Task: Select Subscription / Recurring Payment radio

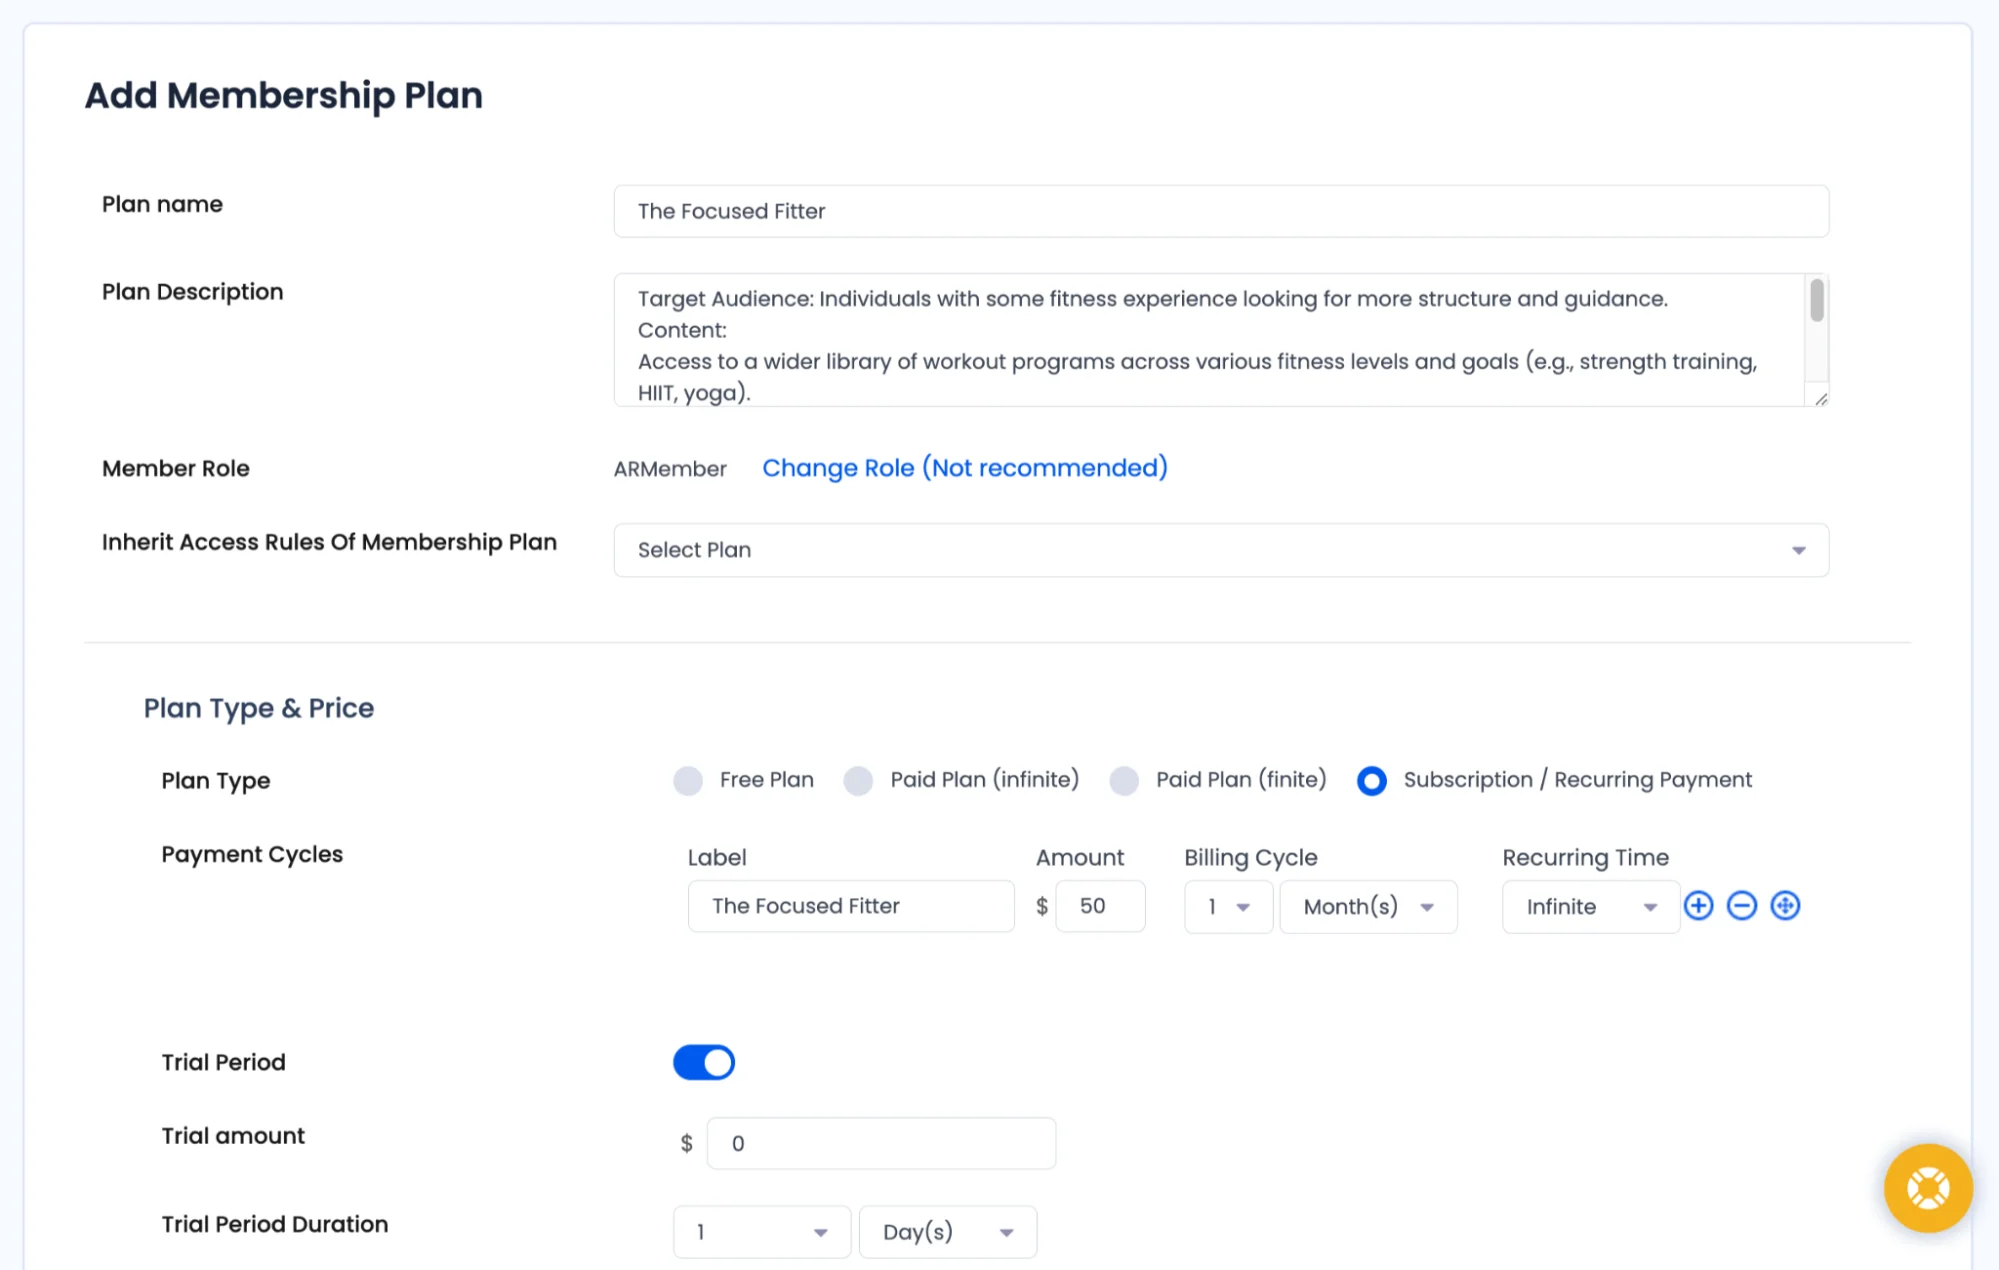Action: [x=1372, y=781]
